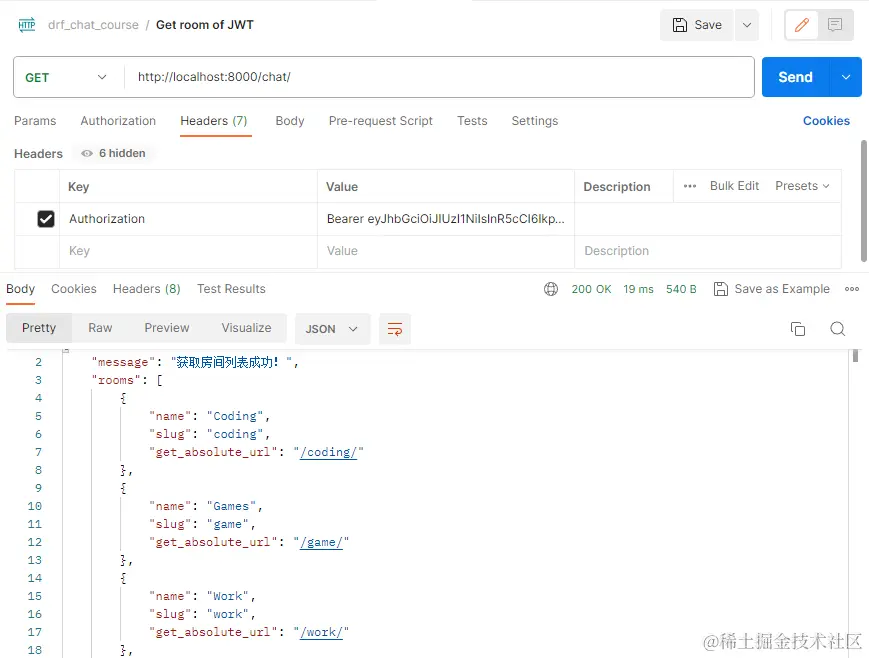This screenshot has width=869, height=658.
Task: Show the 6 hidden headers
Action: [113, 153]
